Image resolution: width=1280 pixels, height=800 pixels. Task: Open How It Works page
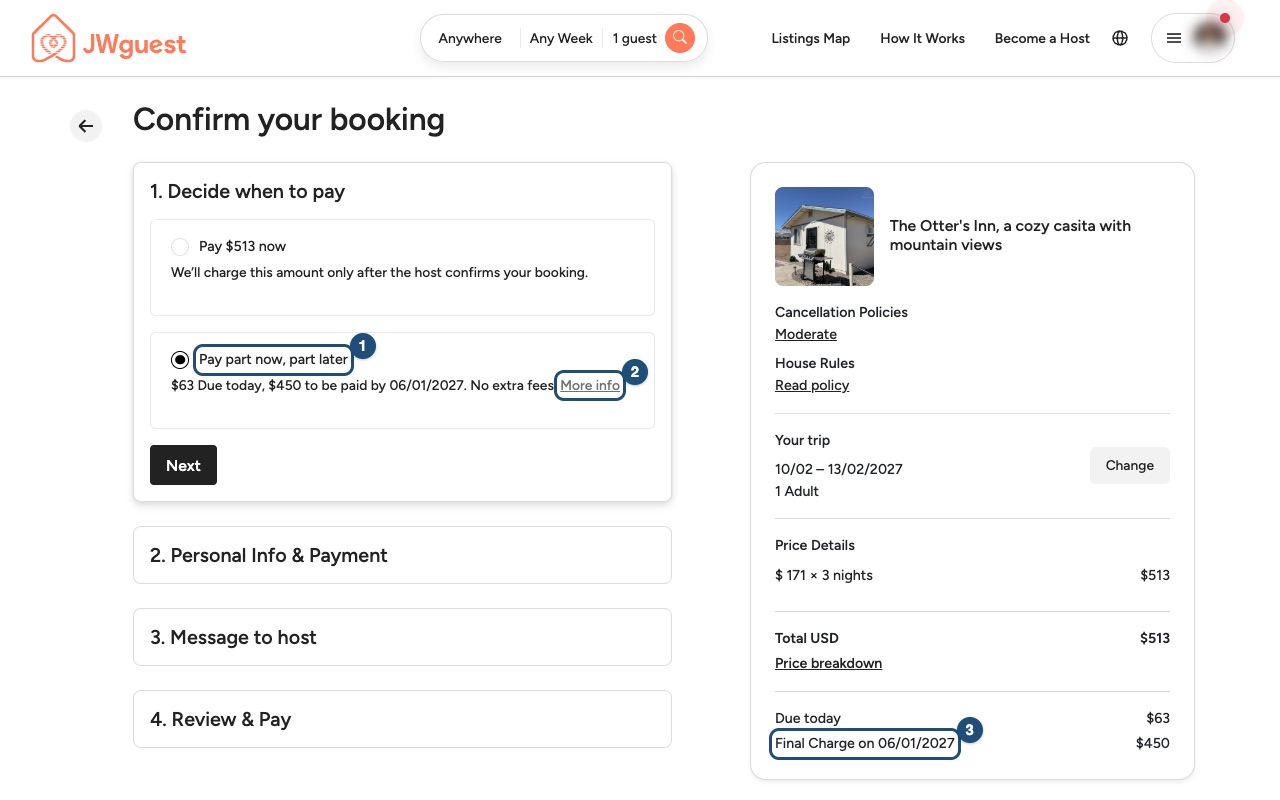[922, 38]
